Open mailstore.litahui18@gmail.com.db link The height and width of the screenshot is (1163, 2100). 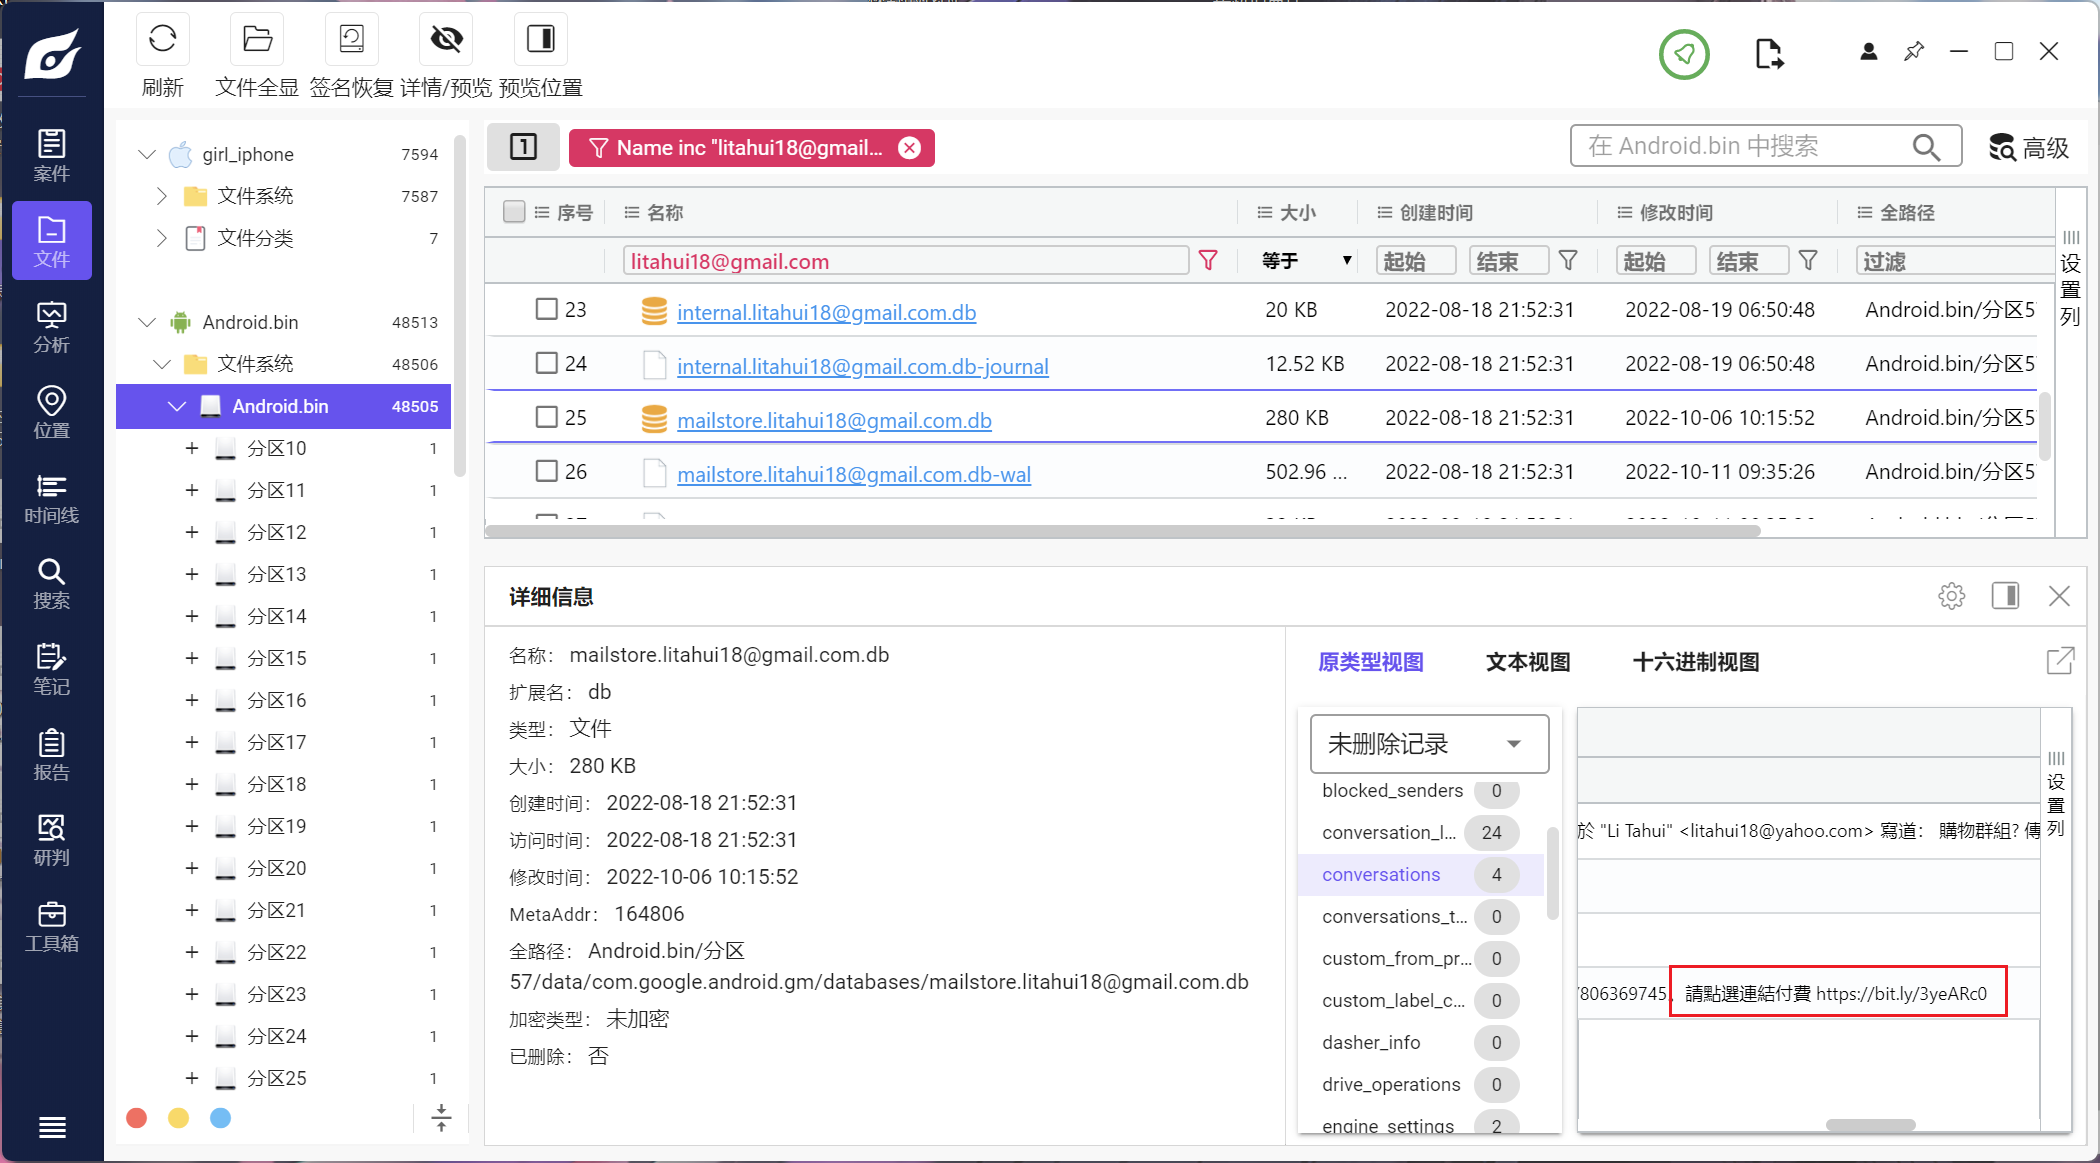coord(834,420)
